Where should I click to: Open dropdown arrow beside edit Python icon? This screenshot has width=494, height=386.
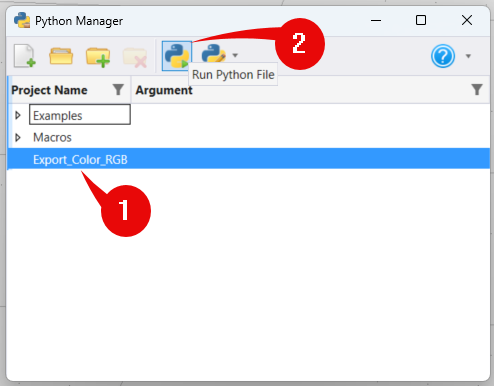point(235,55)
